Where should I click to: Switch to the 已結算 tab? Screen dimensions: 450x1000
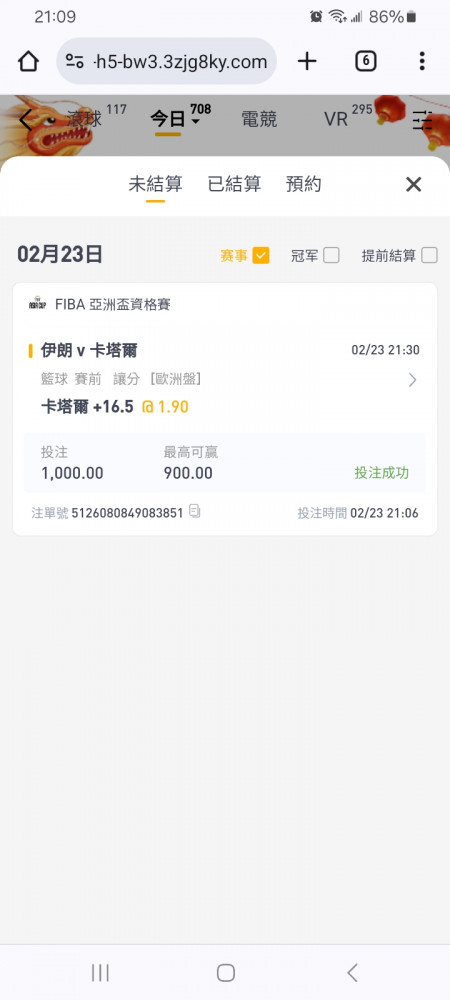(x=235, y=184)
